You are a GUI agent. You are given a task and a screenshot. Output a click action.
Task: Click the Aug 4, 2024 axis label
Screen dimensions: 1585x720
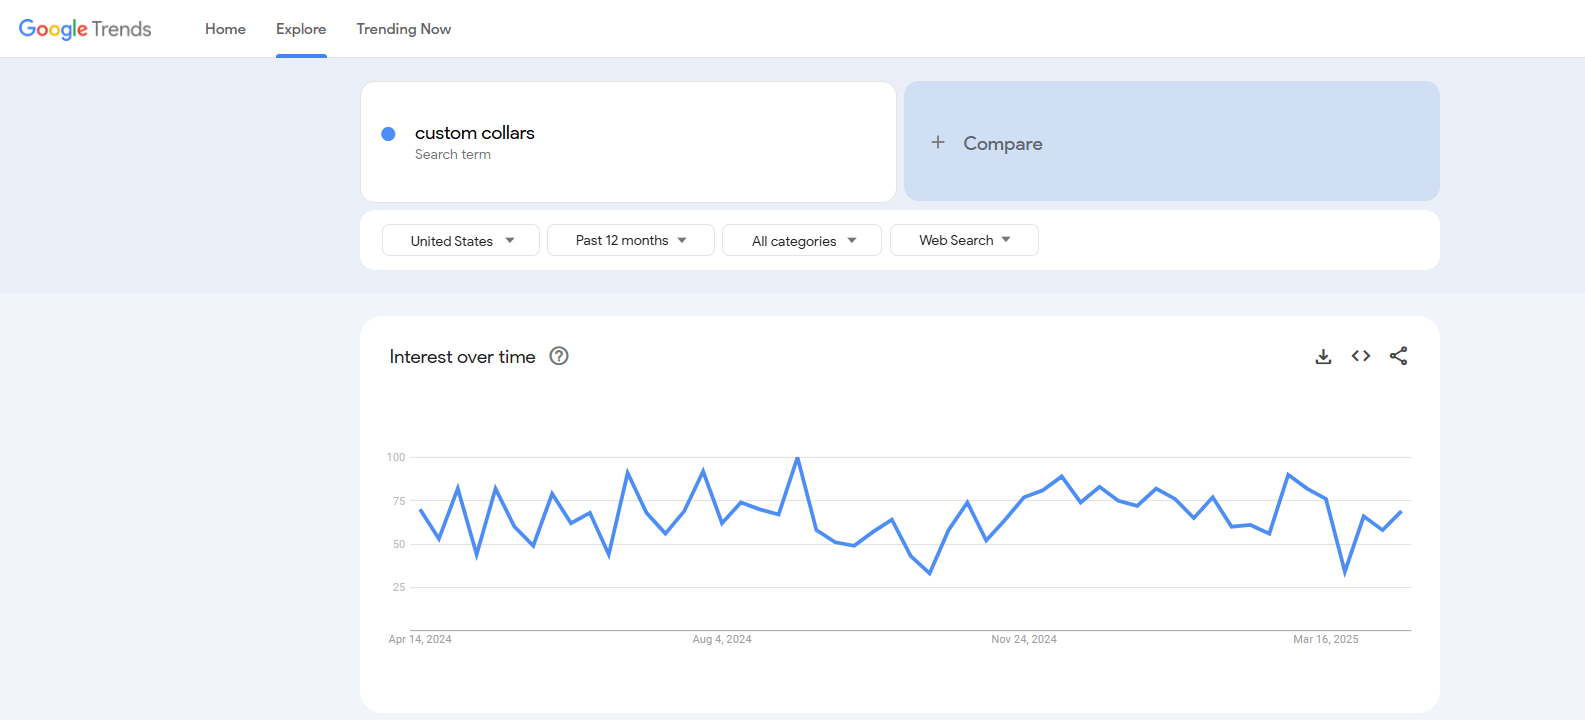tap(722, 639)
